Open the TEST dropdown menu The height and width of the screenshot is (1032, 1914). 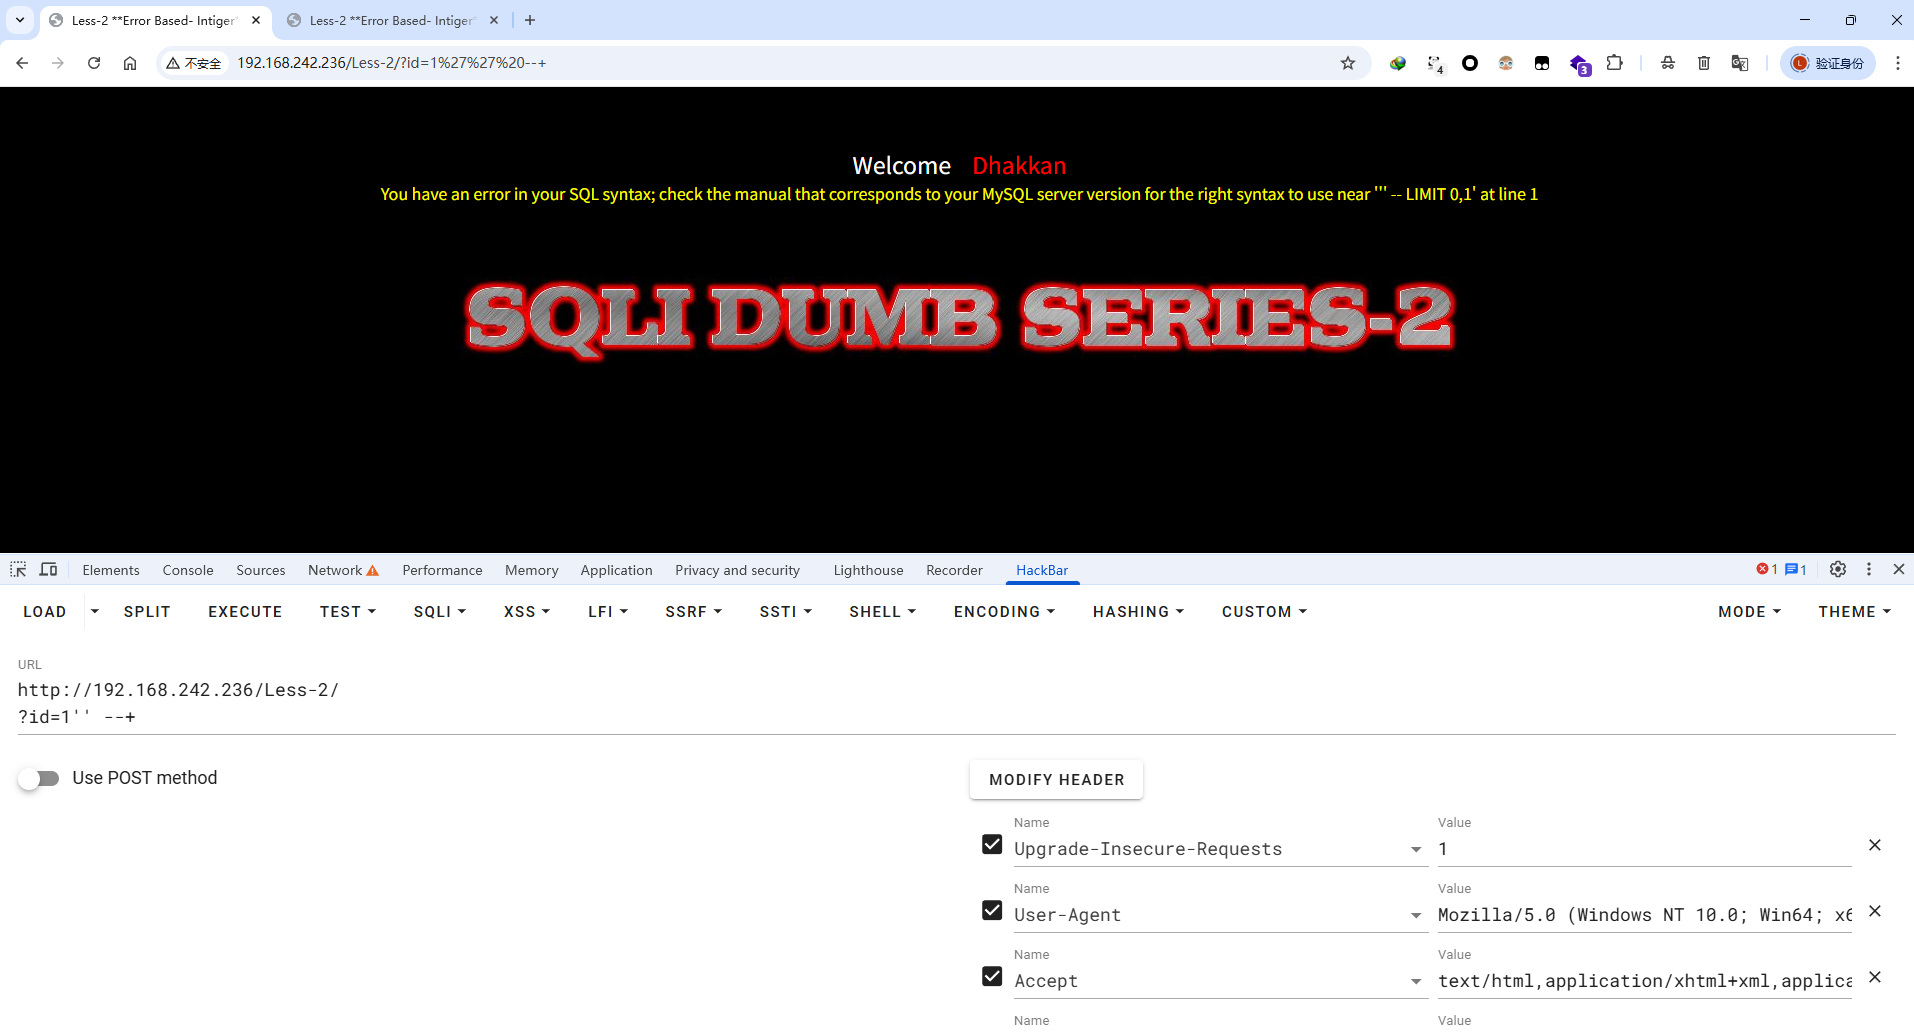348,611
